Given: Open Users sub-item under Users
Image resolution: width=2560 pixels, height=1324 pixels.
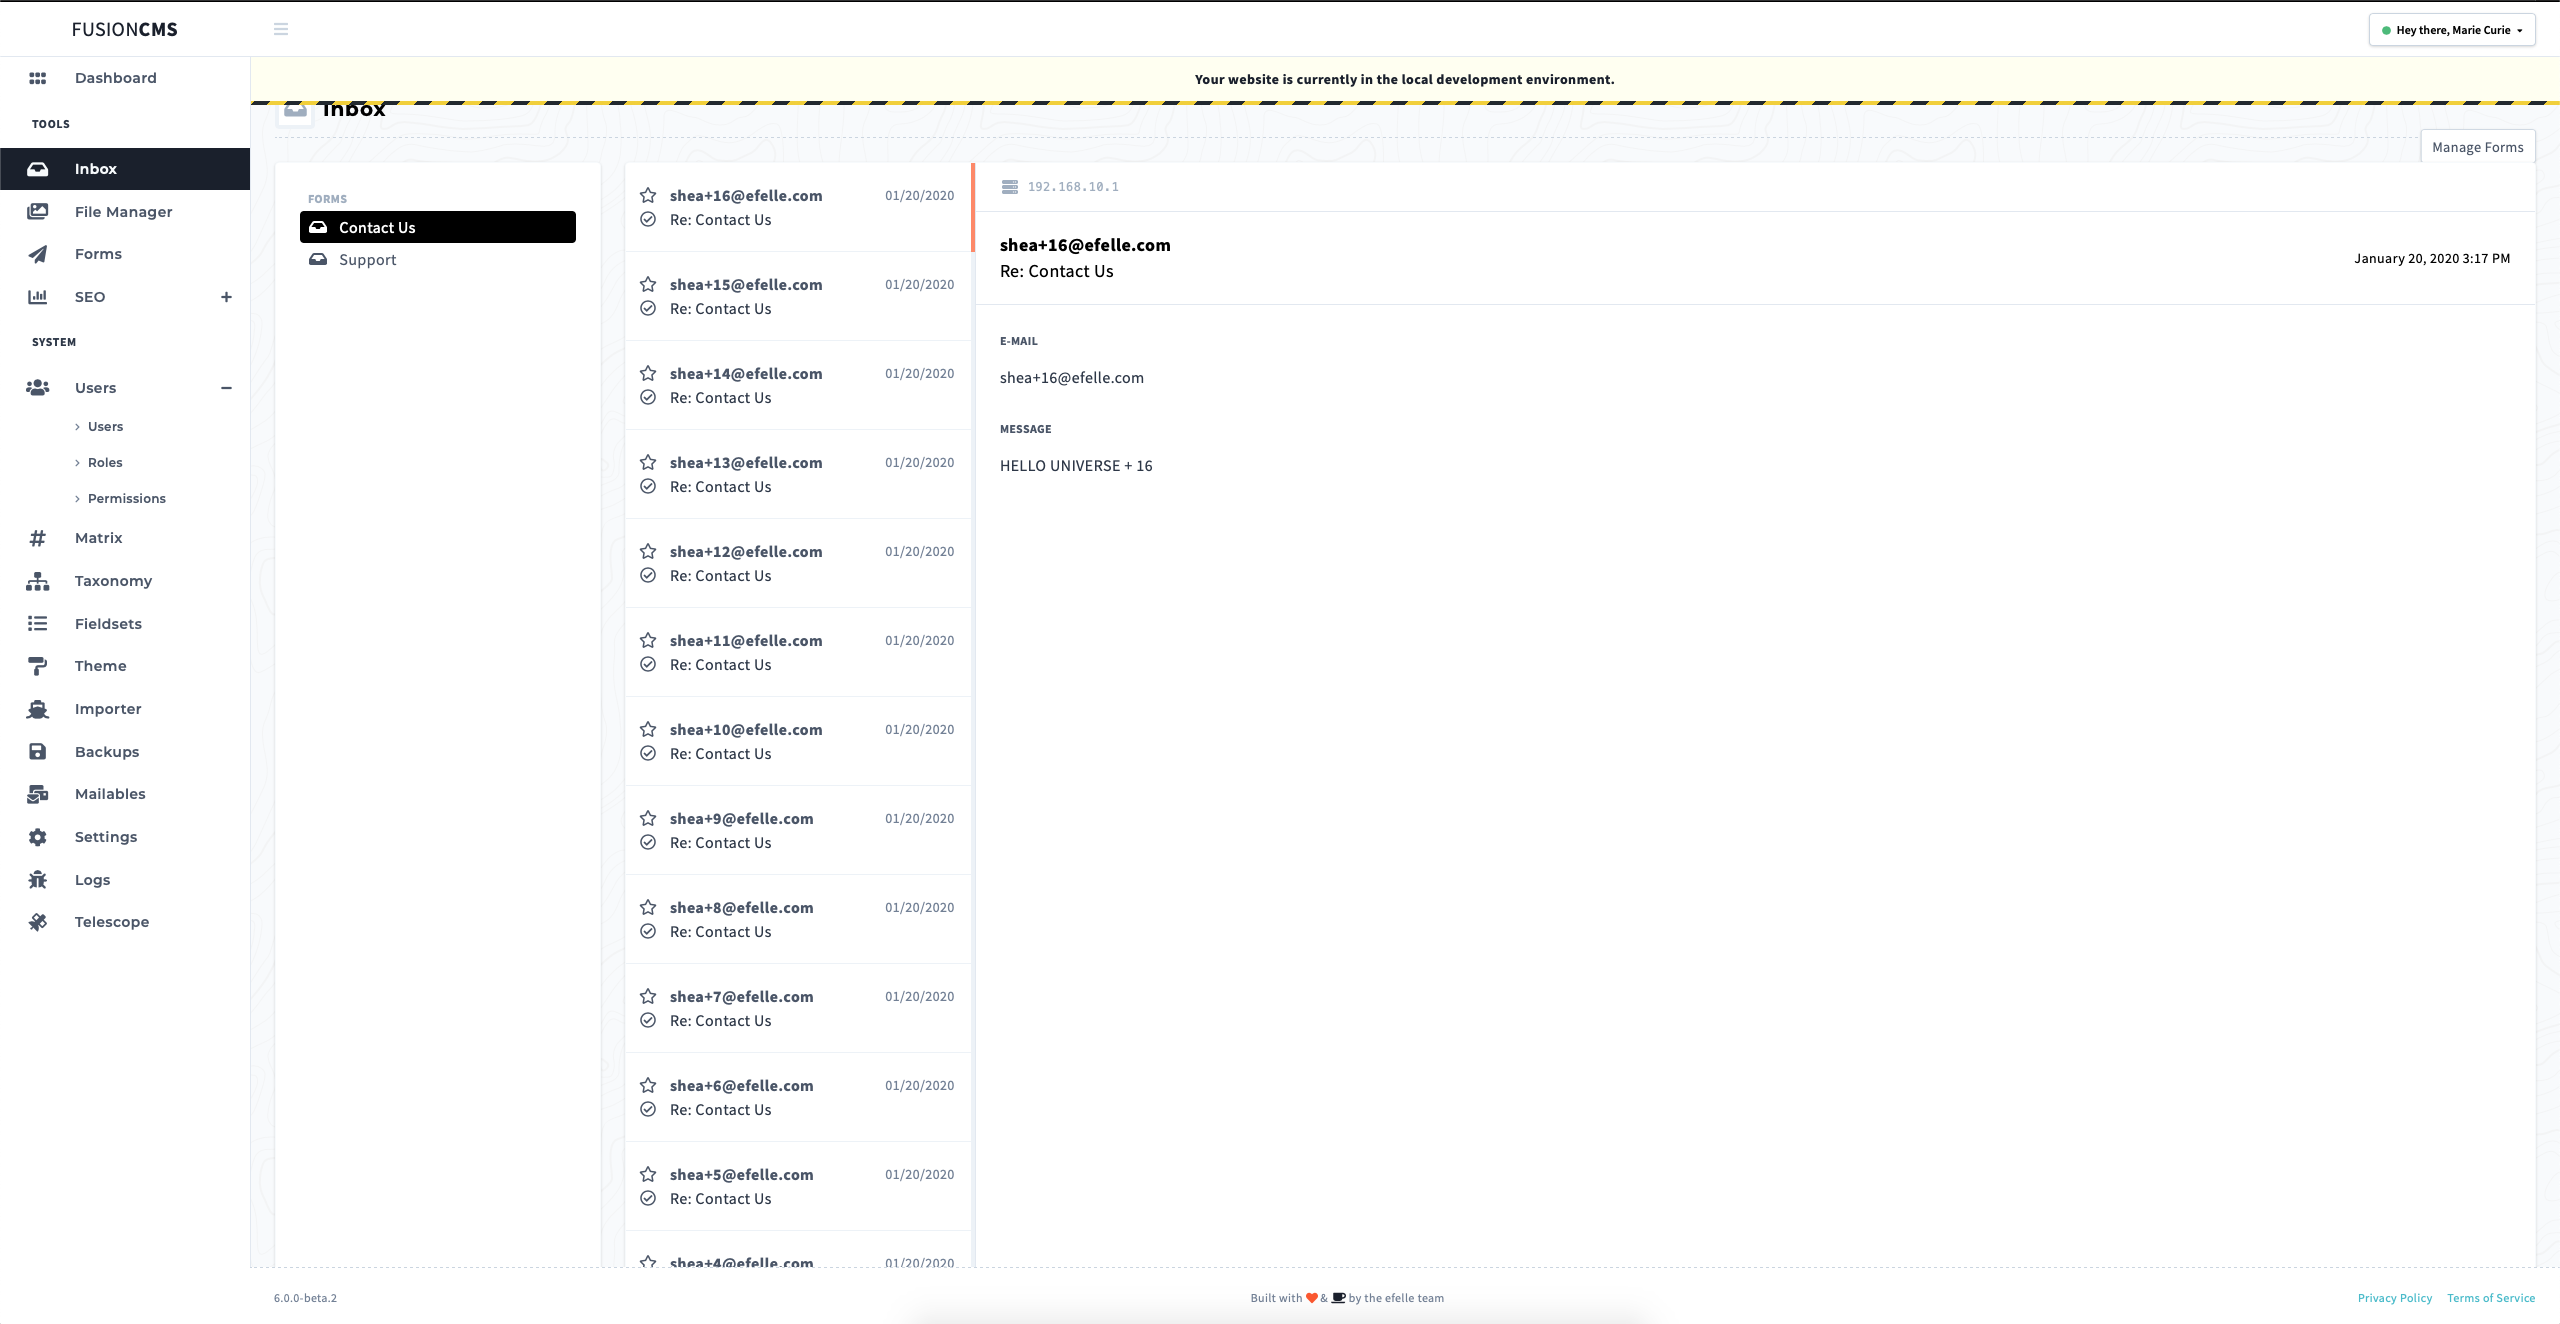Looking at the screenshot, I should click(x=105, y=427).
